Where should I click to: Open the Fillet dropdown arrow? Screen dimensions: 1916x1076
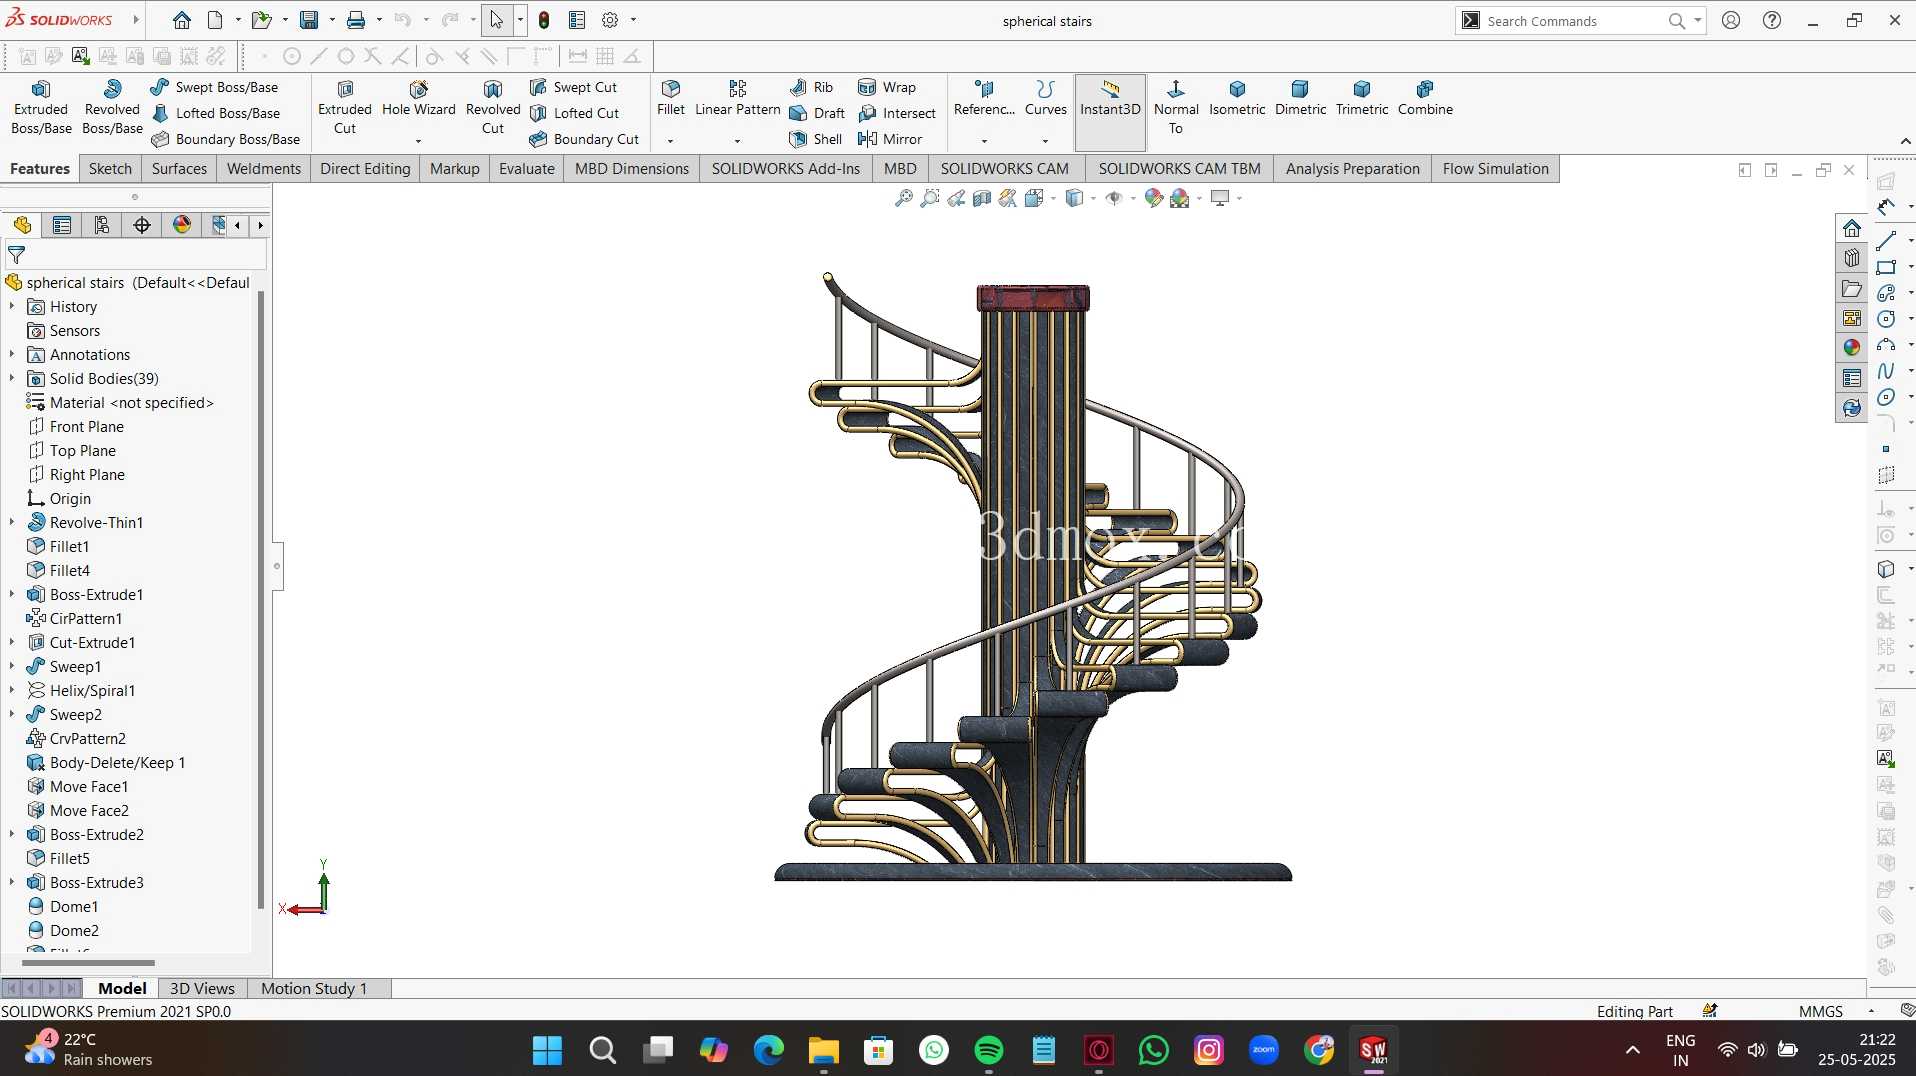pos(670,141)
